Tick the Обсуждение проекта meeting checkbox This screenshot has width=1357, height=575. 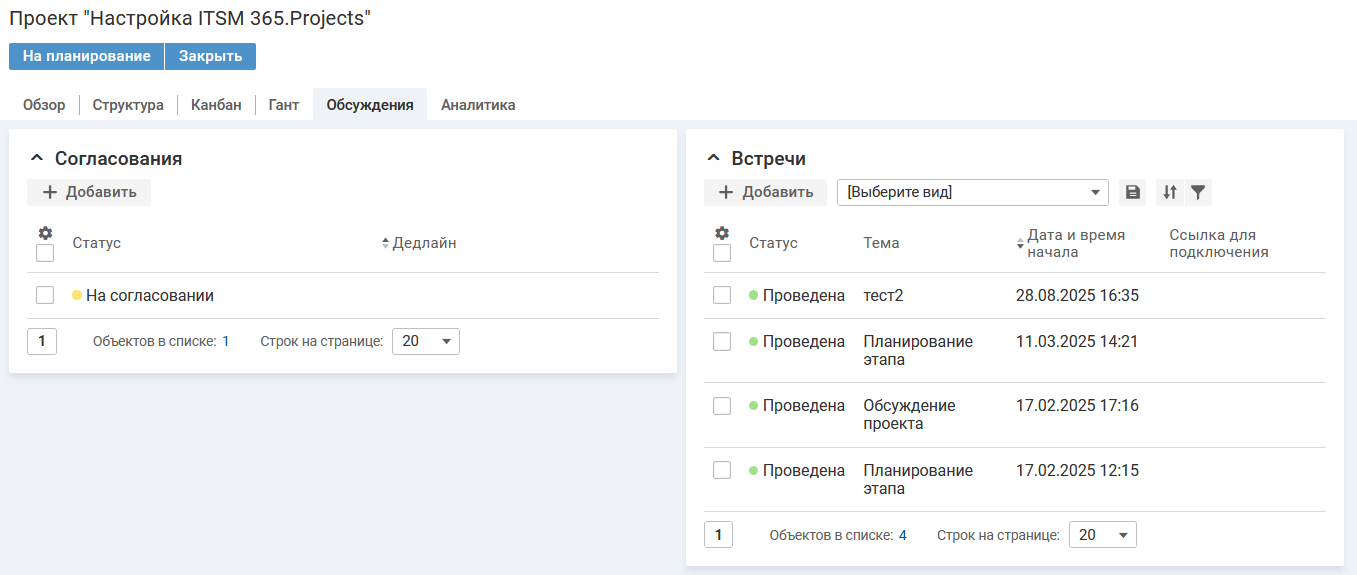click(x=722, y=406)
